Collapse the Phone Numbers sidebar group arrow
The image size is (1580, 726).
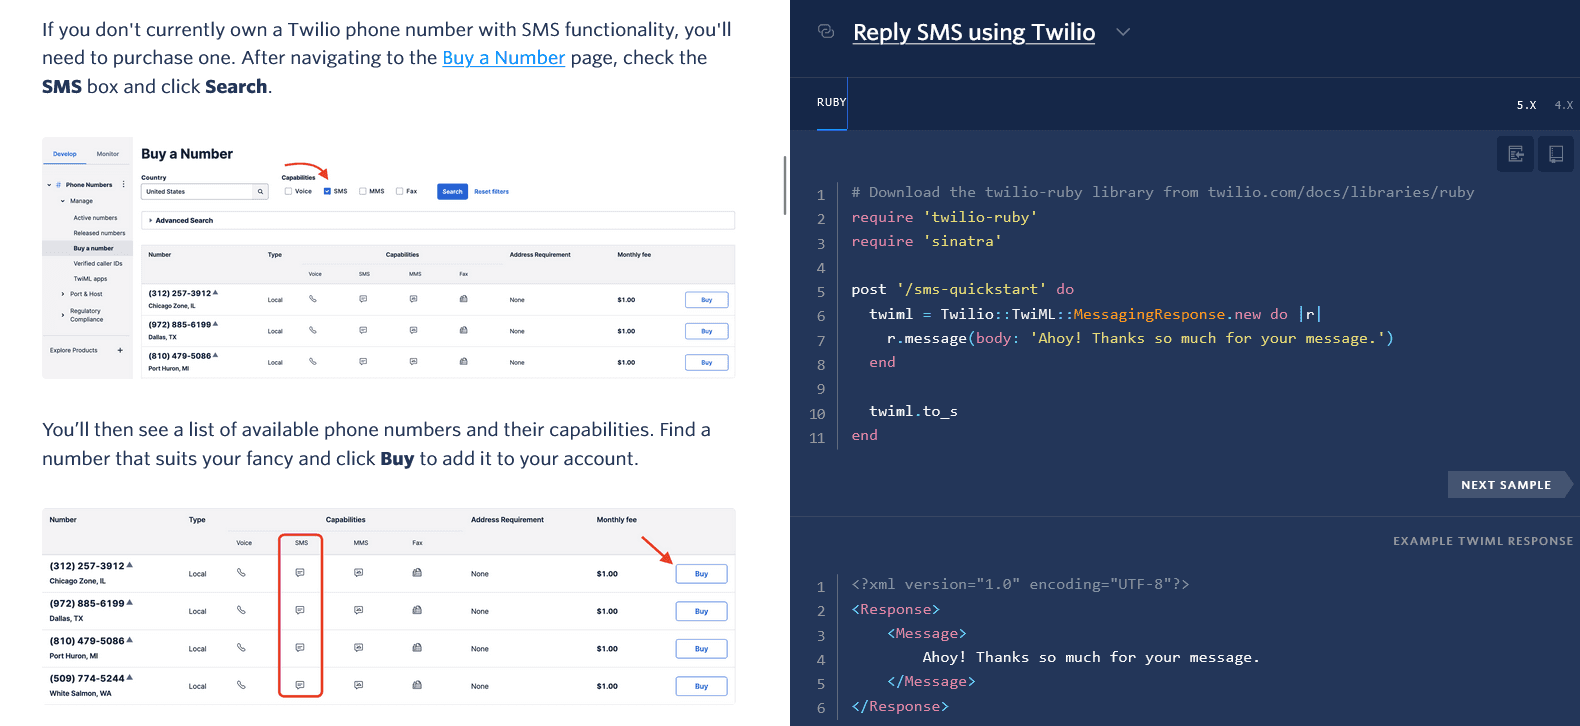[49, 185]
